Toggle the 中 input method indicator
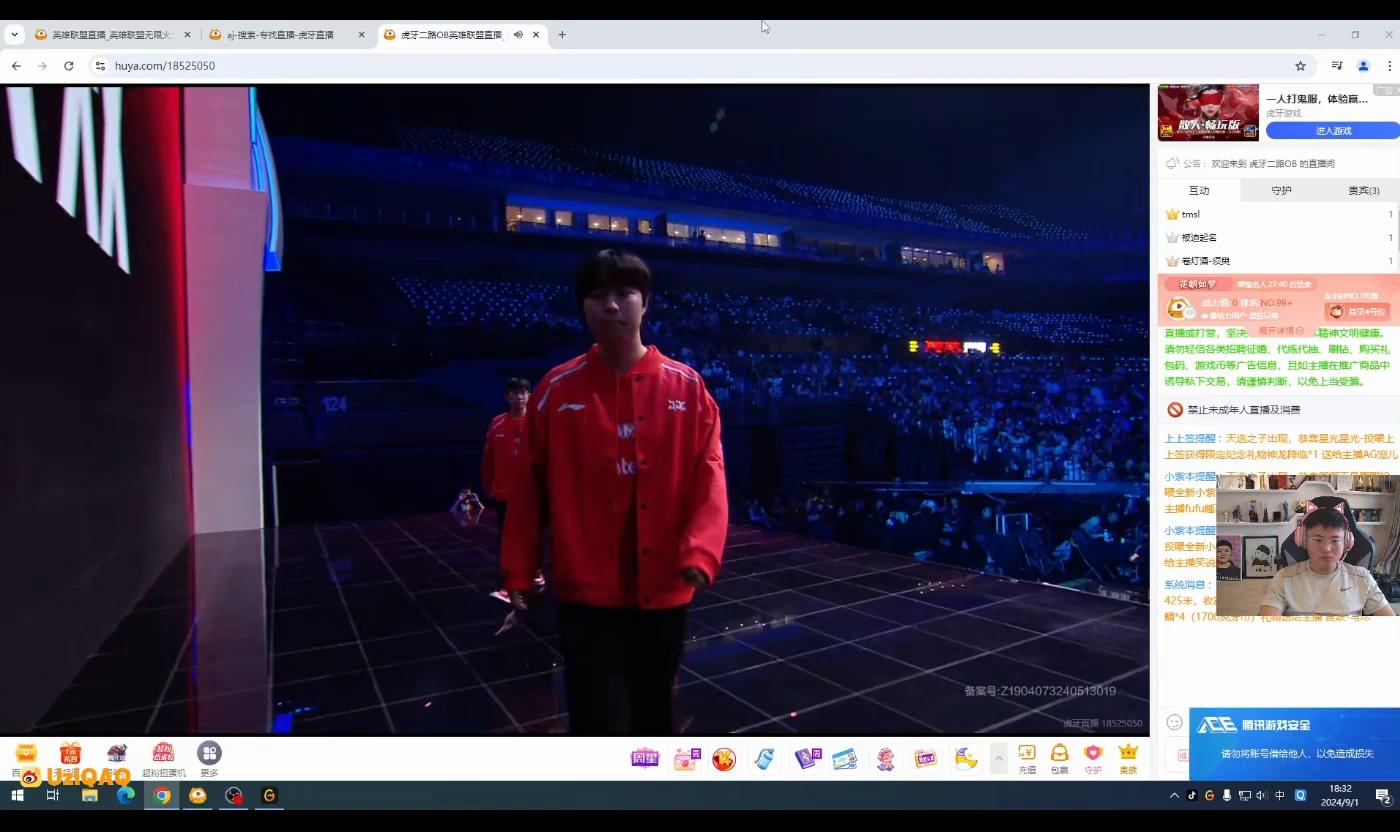The height and width of the screenshot is (832, 1400). point(1279,796)
